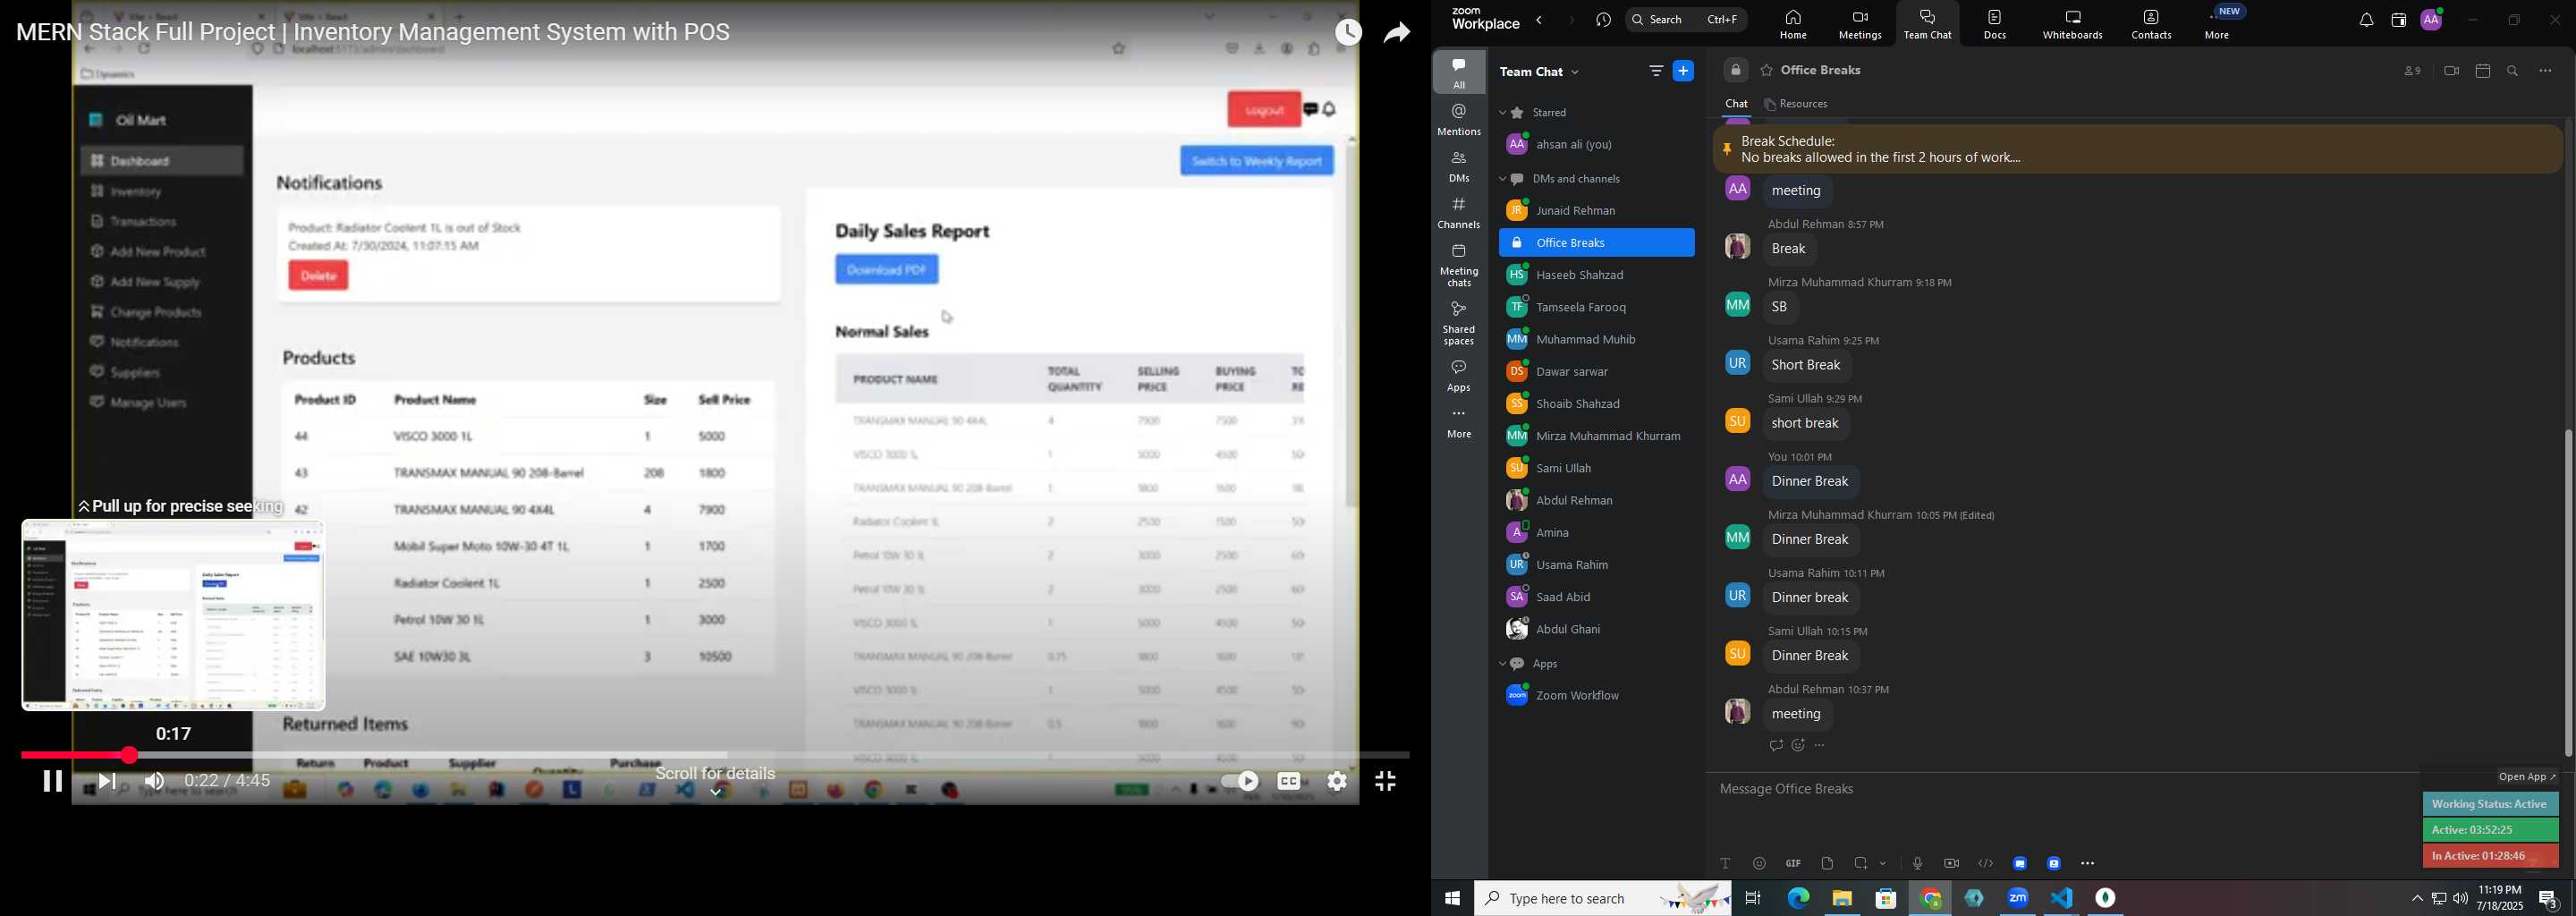Open the Contacts tab
The width and height of the screenshot is (2576, 916).
(x=2151, y=24)
